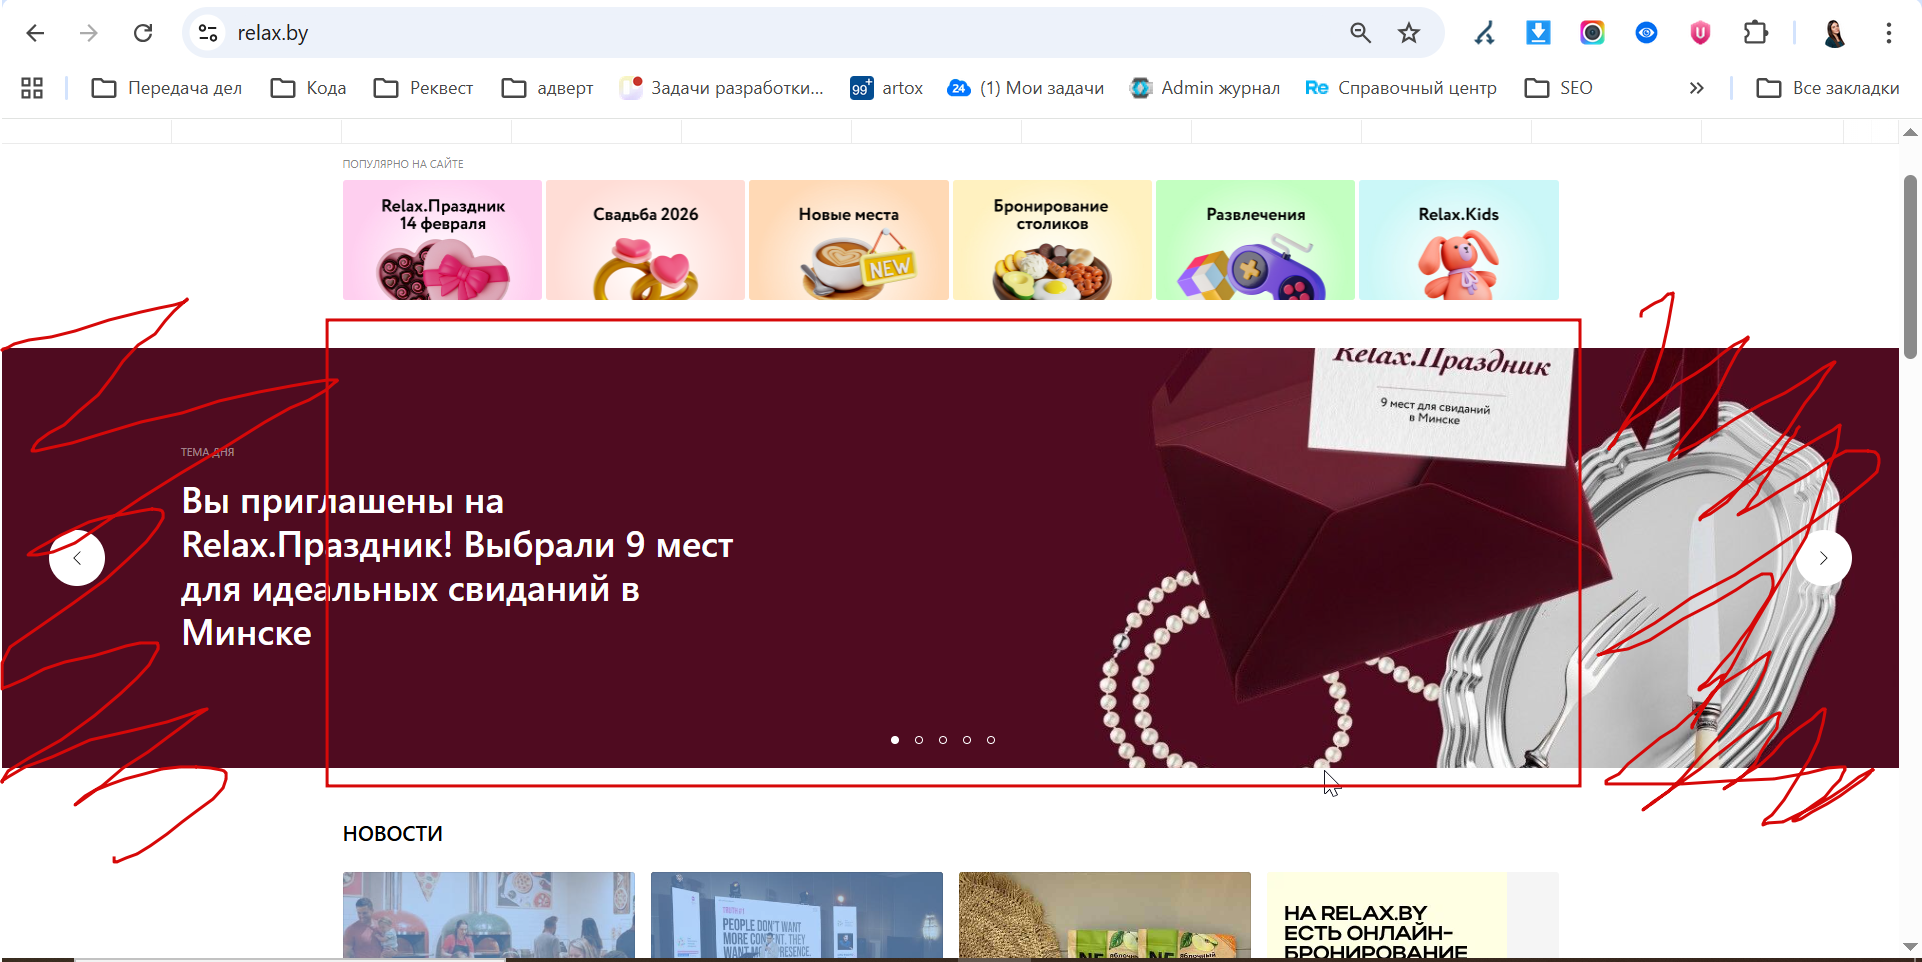1922x962 pixels.
Task: Open the Задачи разработки bookmark
Action: [x=721, y=88]
